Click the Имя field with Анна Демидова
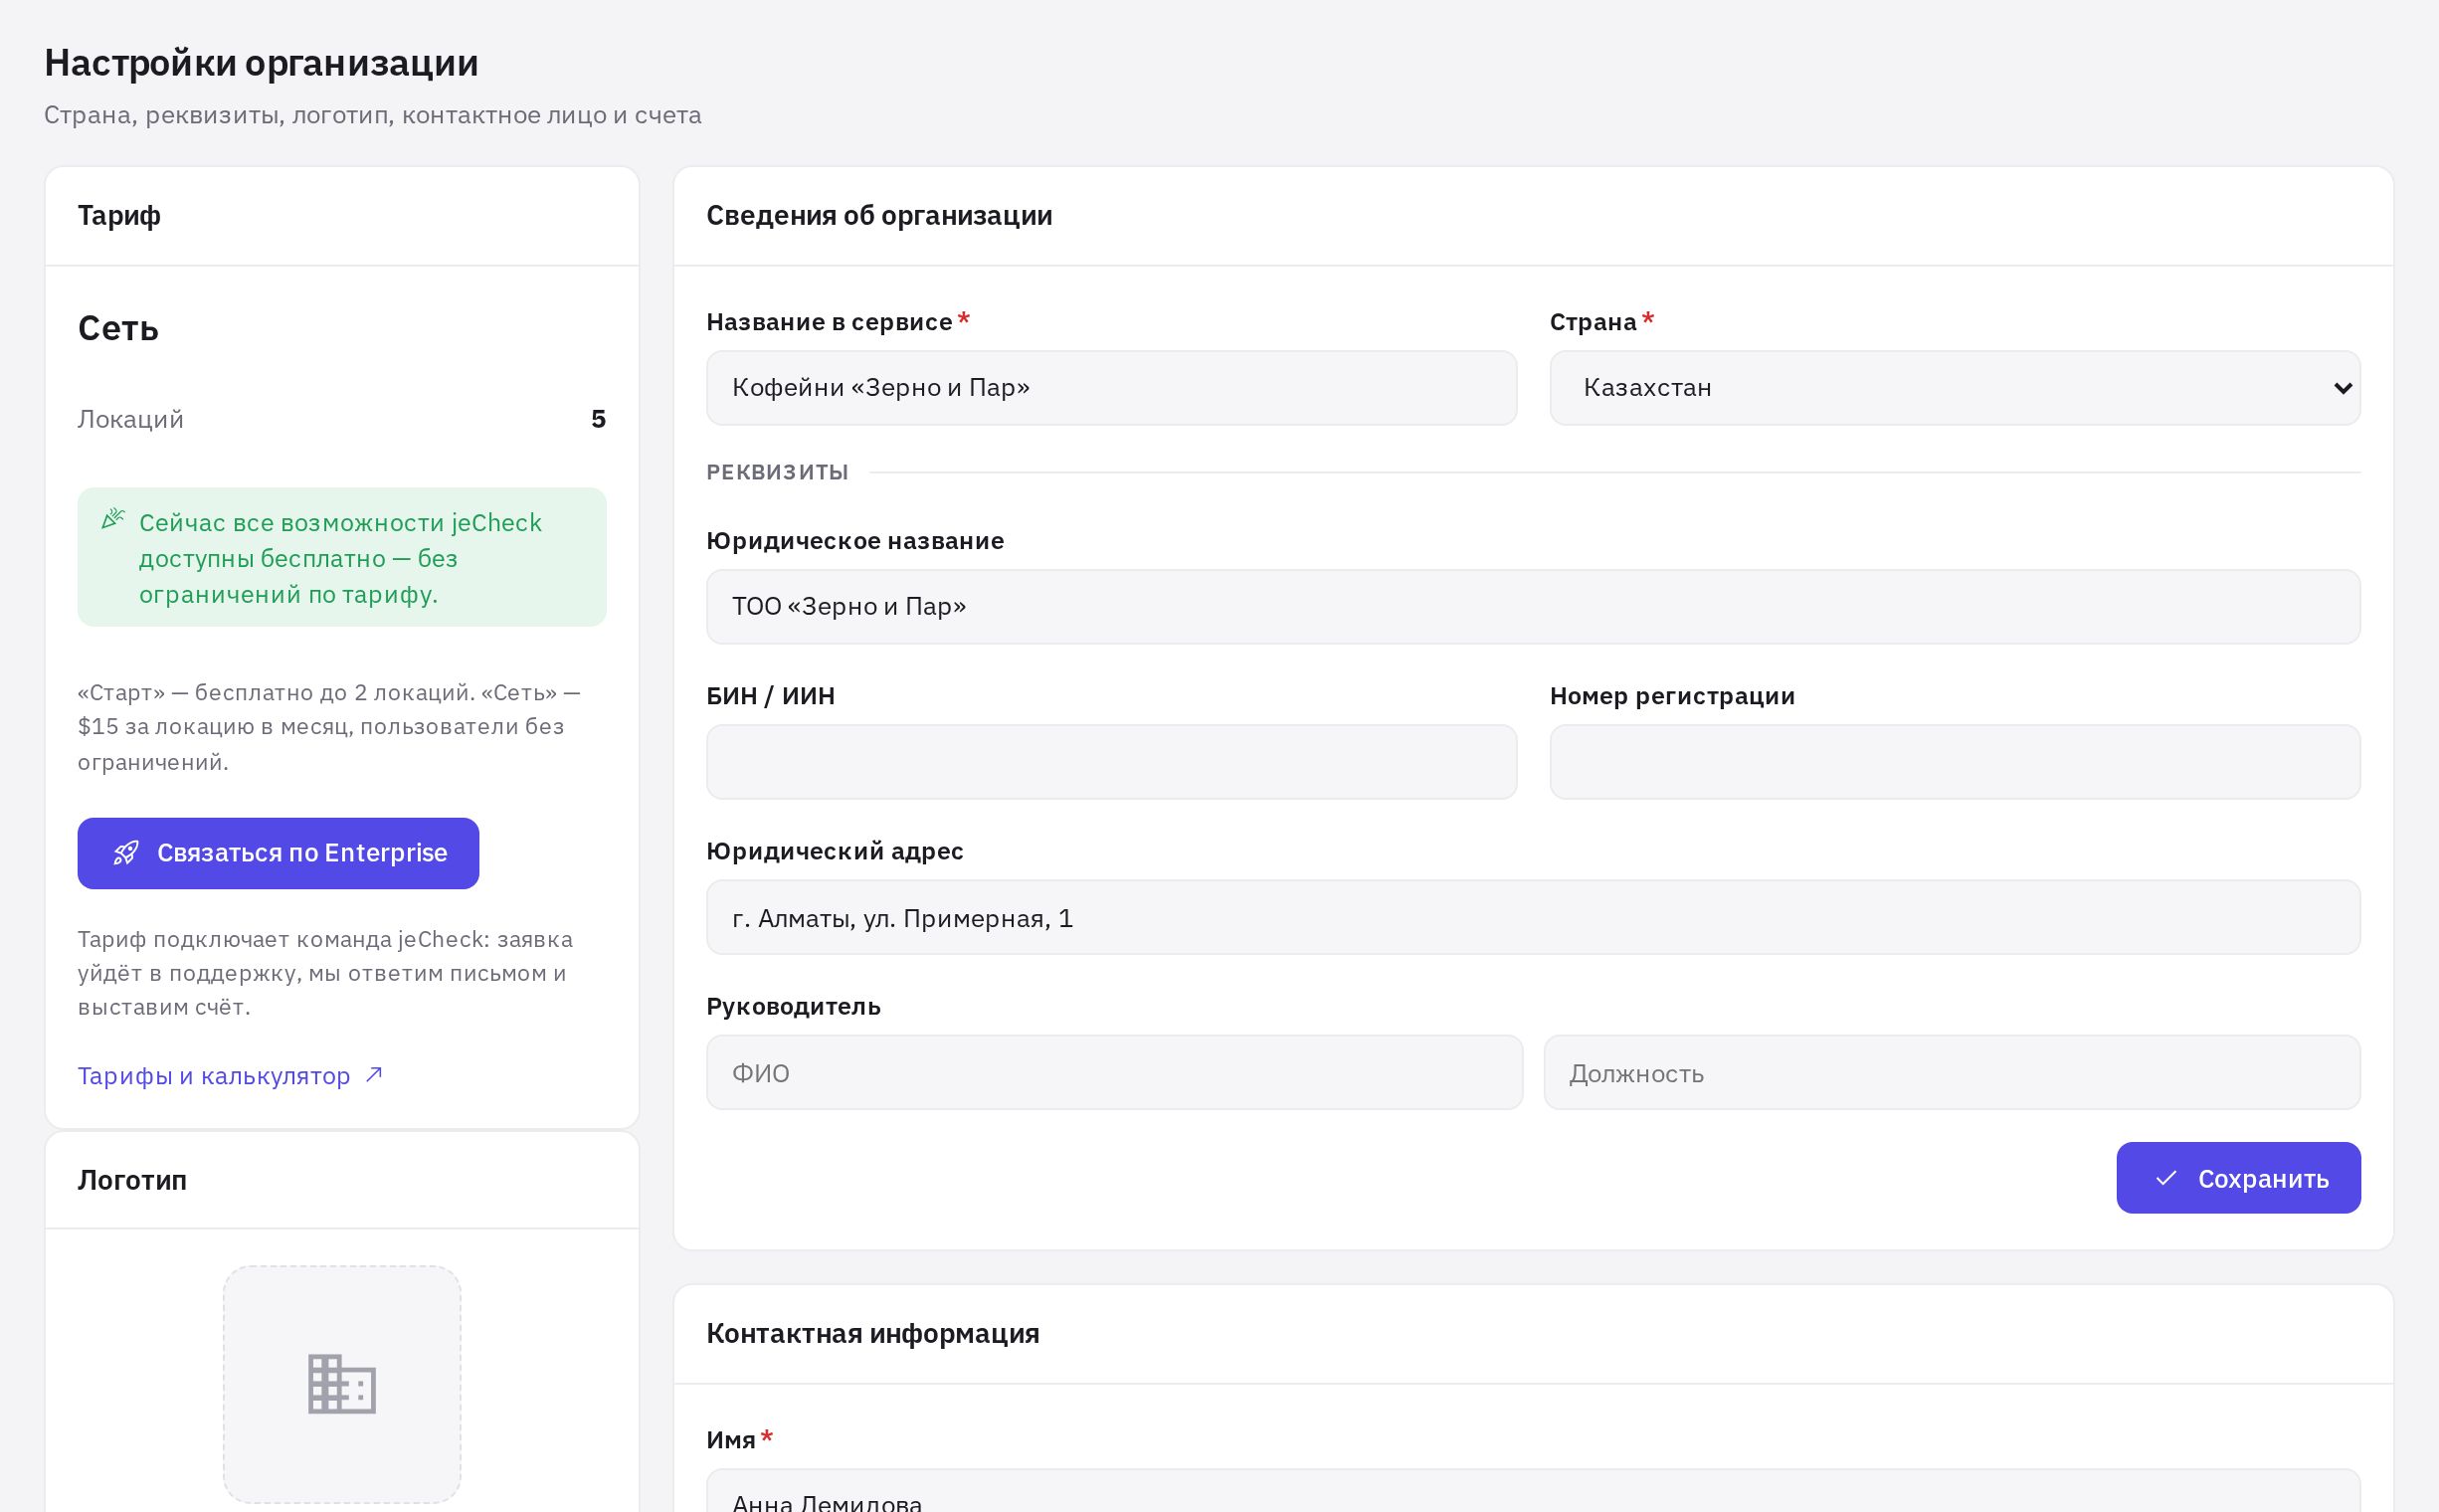This screenshot has width=2439, height=1512. [1533, 1492]
